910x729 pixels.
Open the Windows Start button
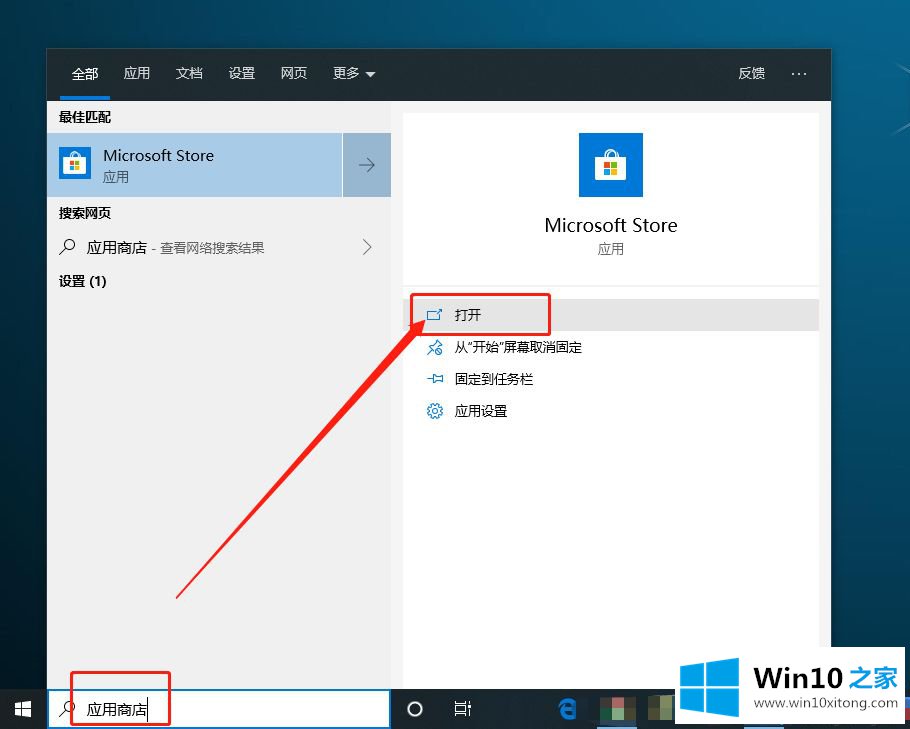pyautogui.click(x=23, y=709)
